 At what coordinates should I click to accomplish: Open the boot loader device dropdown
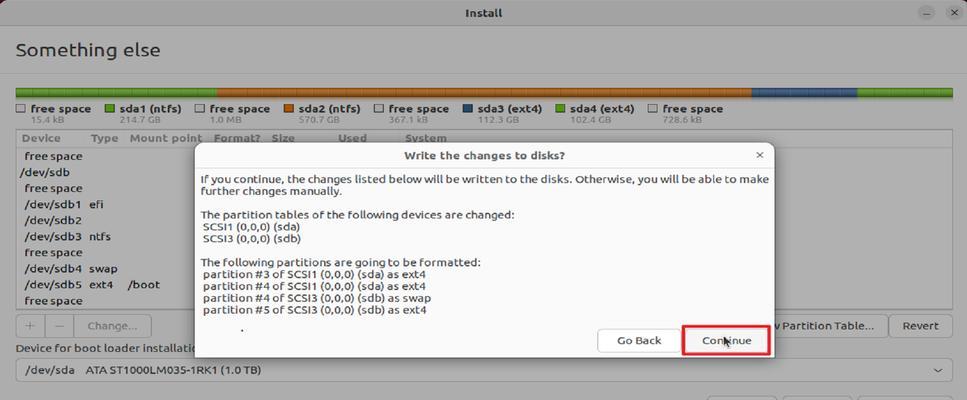(484, 370)
